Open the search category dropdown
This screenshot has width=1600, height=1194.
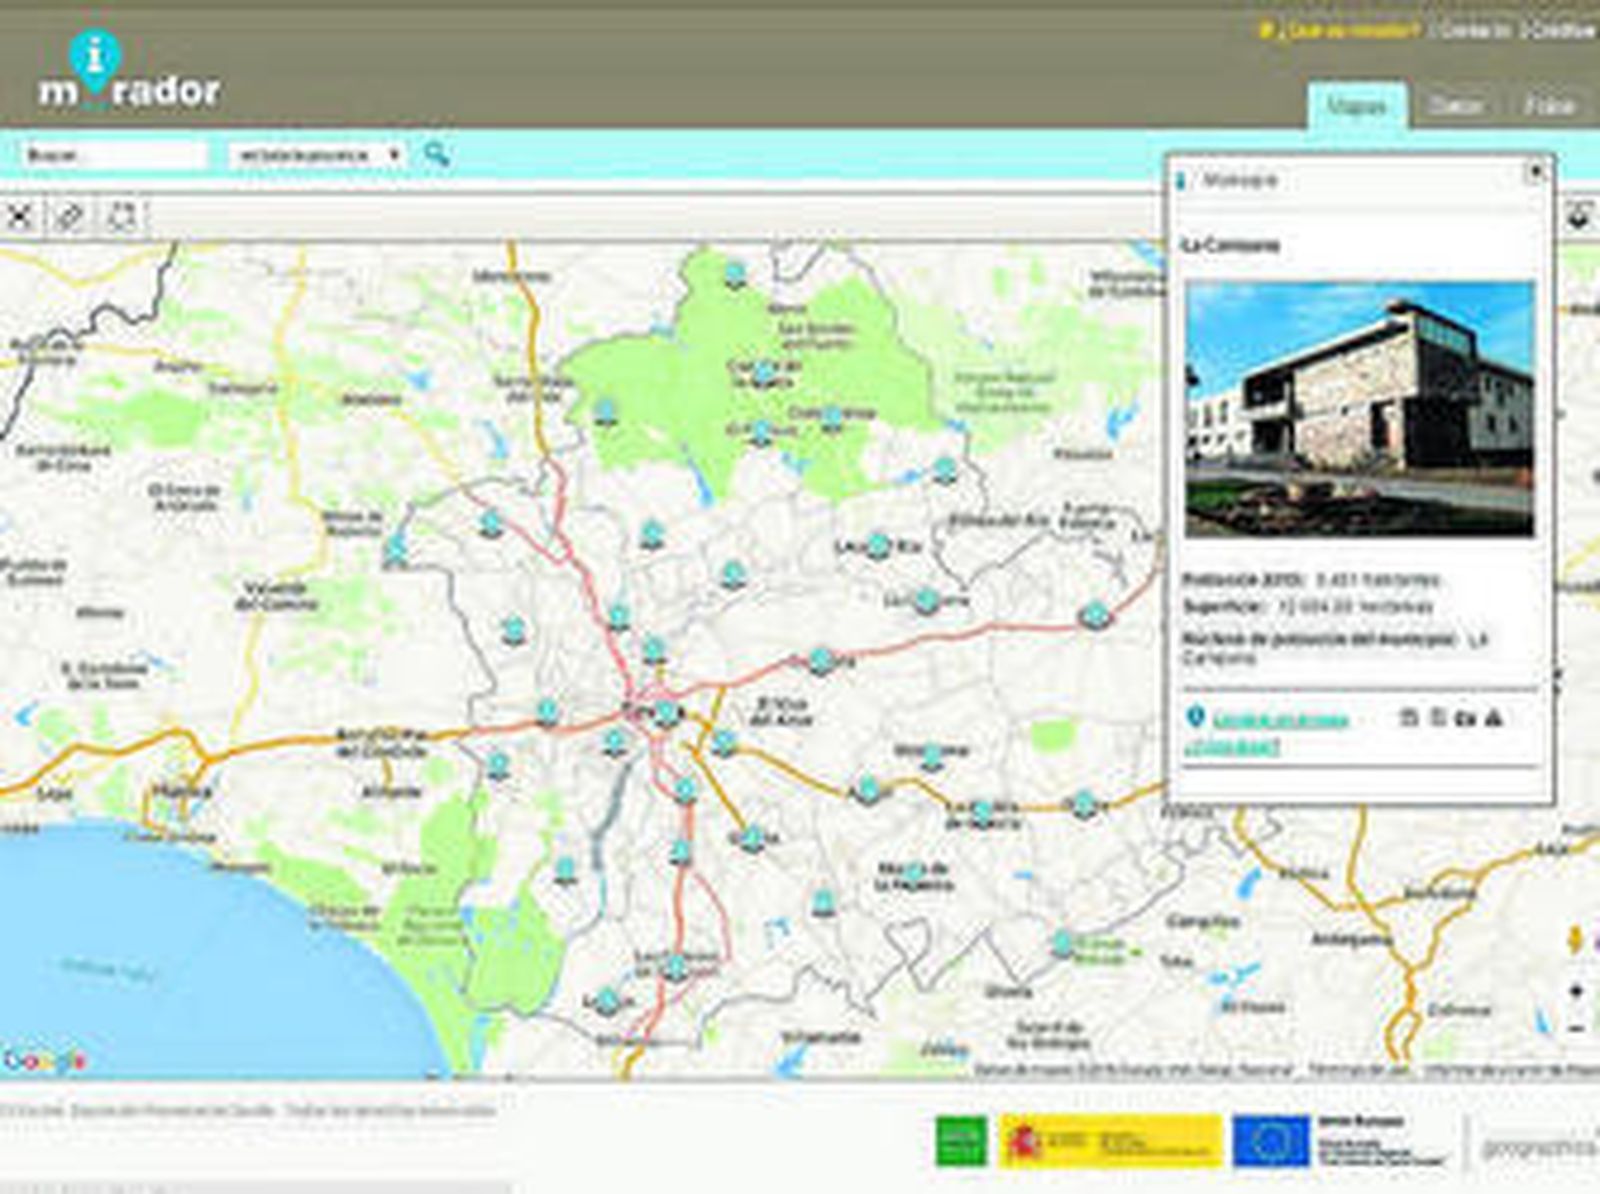click(x=318, y=154)
